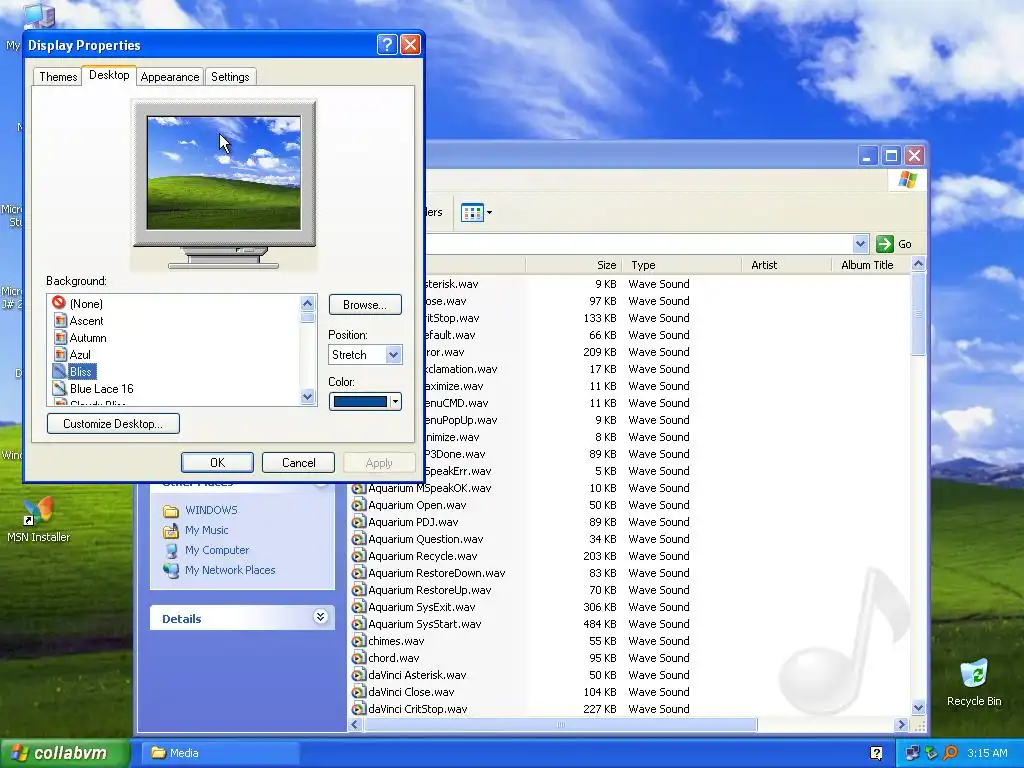This screenshot has height=768, width=1024.
Task: Select daVinci Asterisk.wav file name
Action: click(417, 675)
